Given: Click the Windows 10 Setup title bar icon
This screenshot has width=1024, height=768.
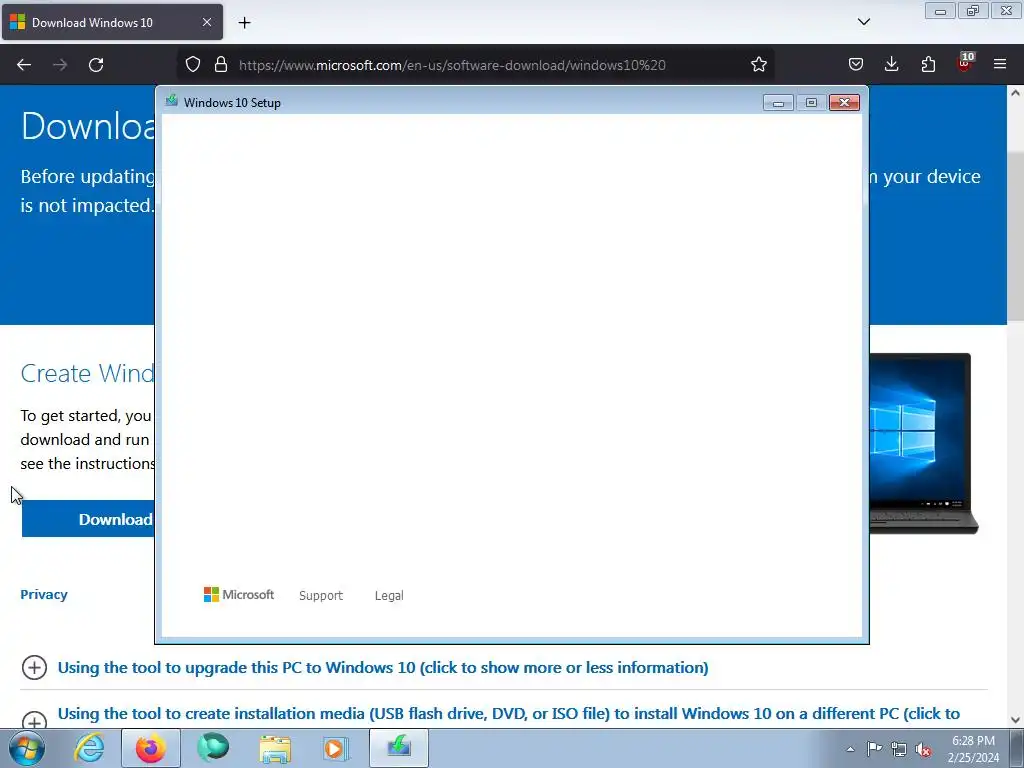Looking at the screenshot, I should 172,101.
